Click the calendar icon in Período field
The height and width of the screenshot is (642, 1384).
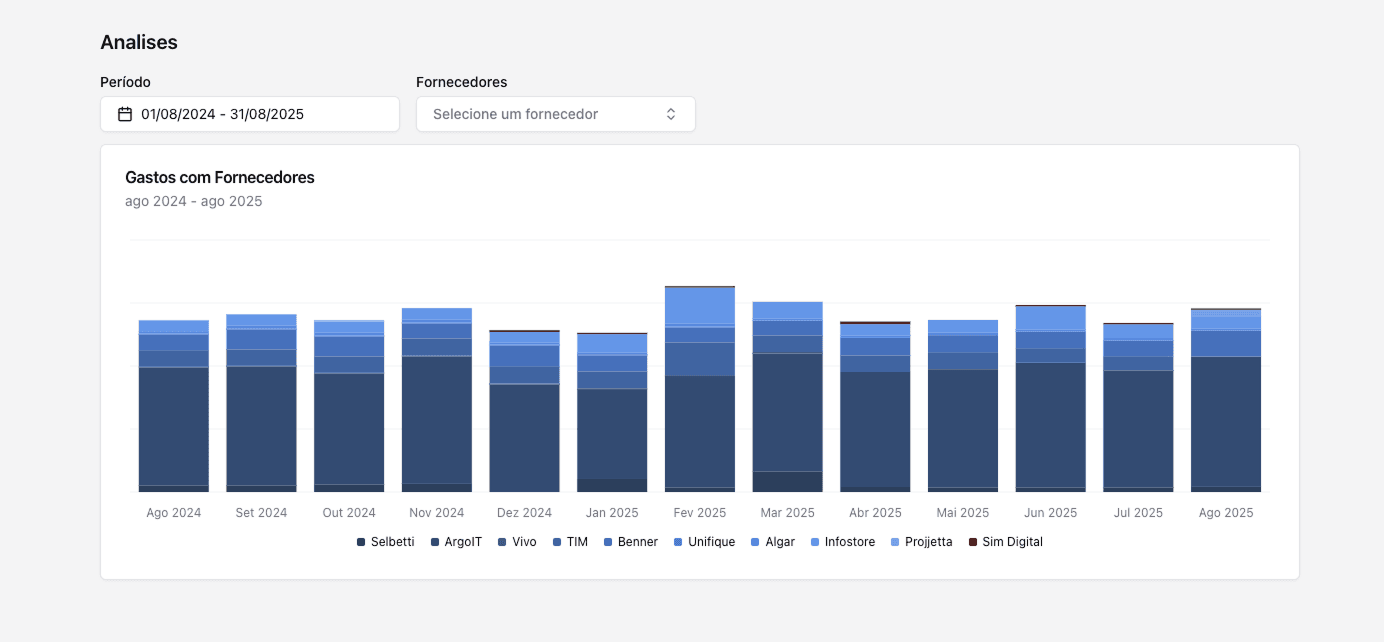125,114
